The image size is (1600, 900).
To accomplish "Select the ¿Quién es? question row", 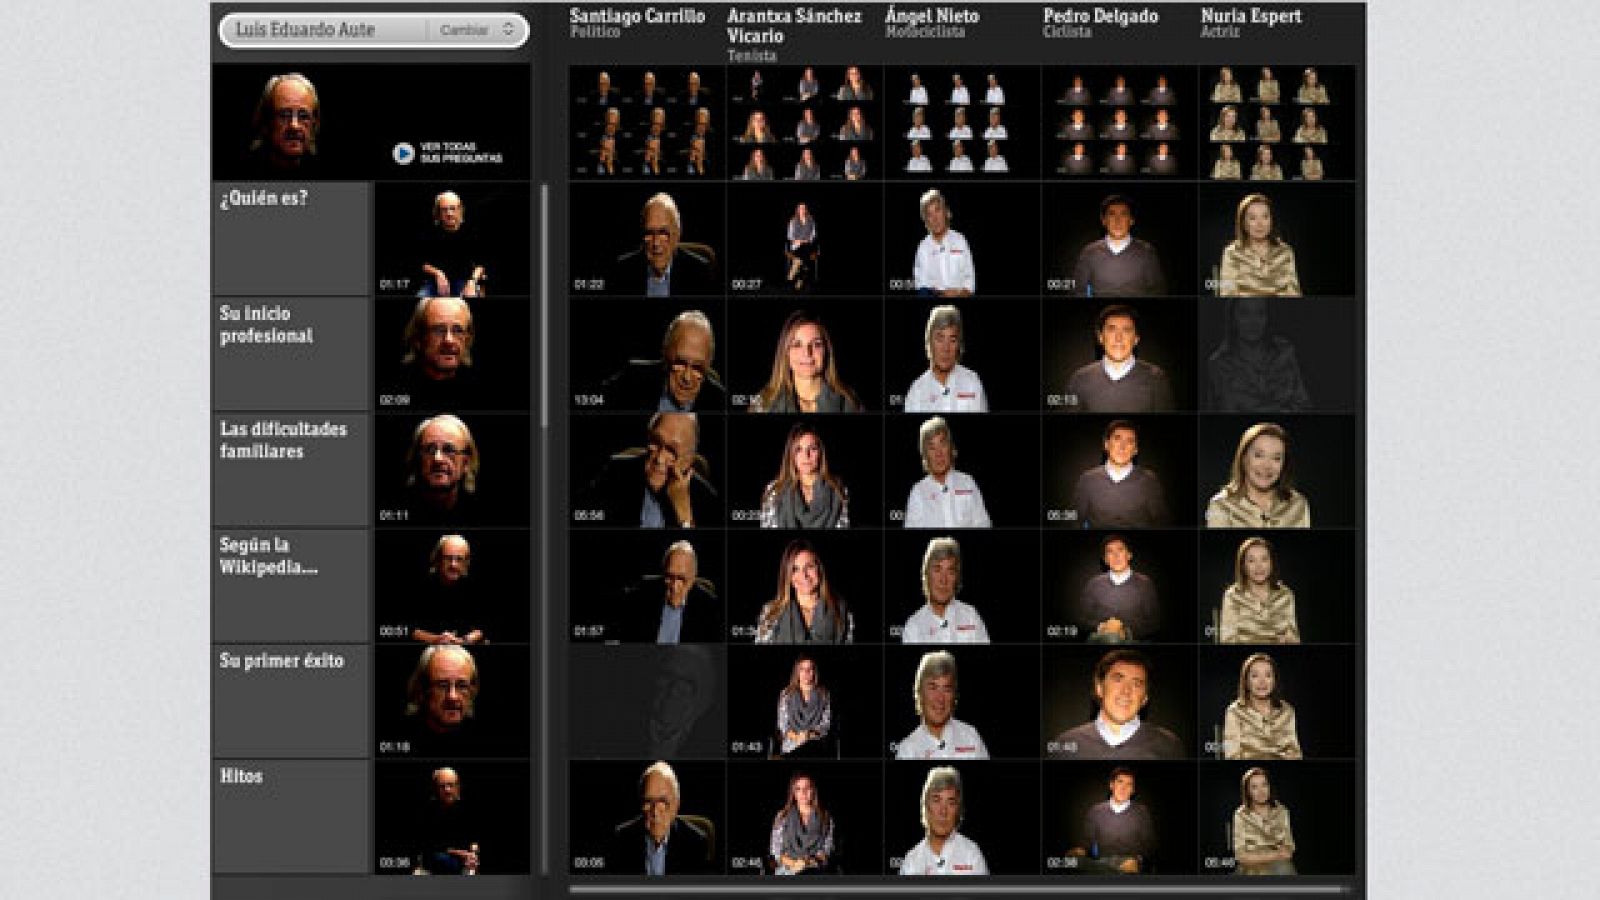I will click(x=290, y=238).
